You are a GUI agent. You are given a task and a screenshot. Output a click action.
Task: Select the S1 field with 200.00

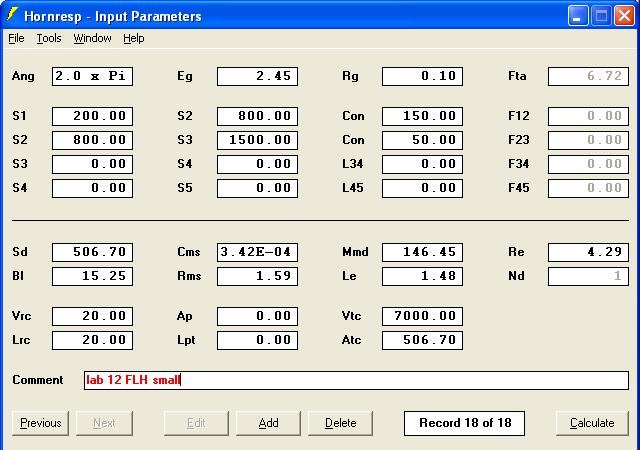pyautogui.click(x=92, y=116)
